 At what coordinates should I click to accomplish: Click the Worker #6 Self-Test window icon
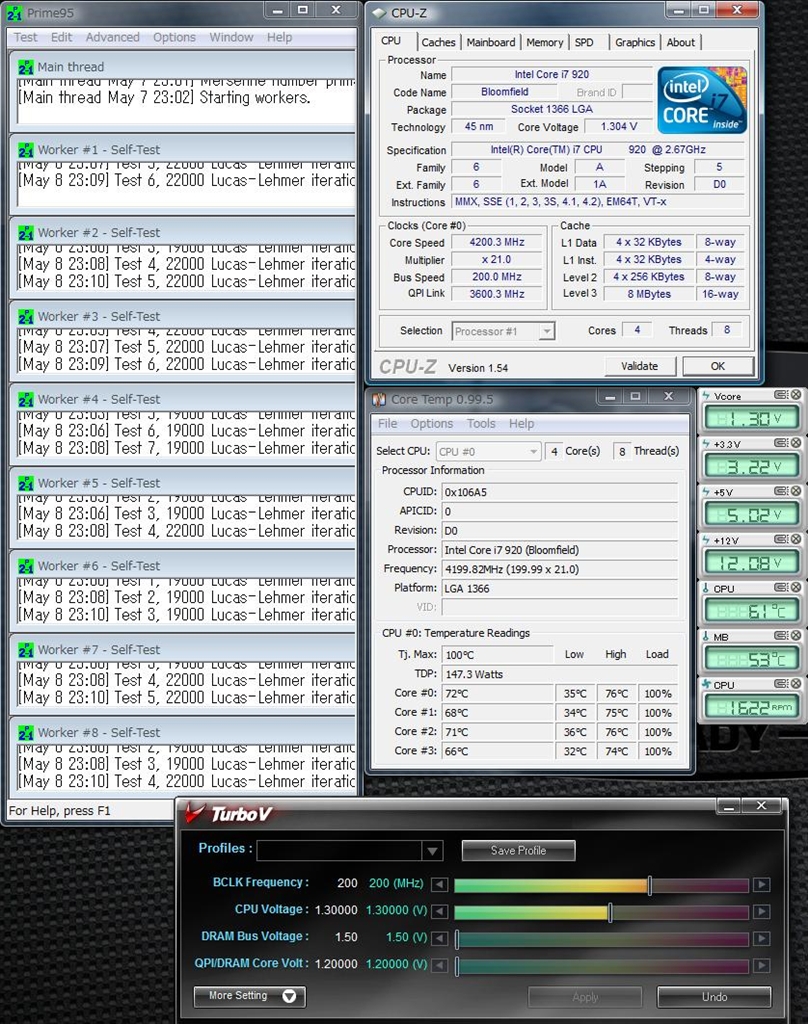25,566
